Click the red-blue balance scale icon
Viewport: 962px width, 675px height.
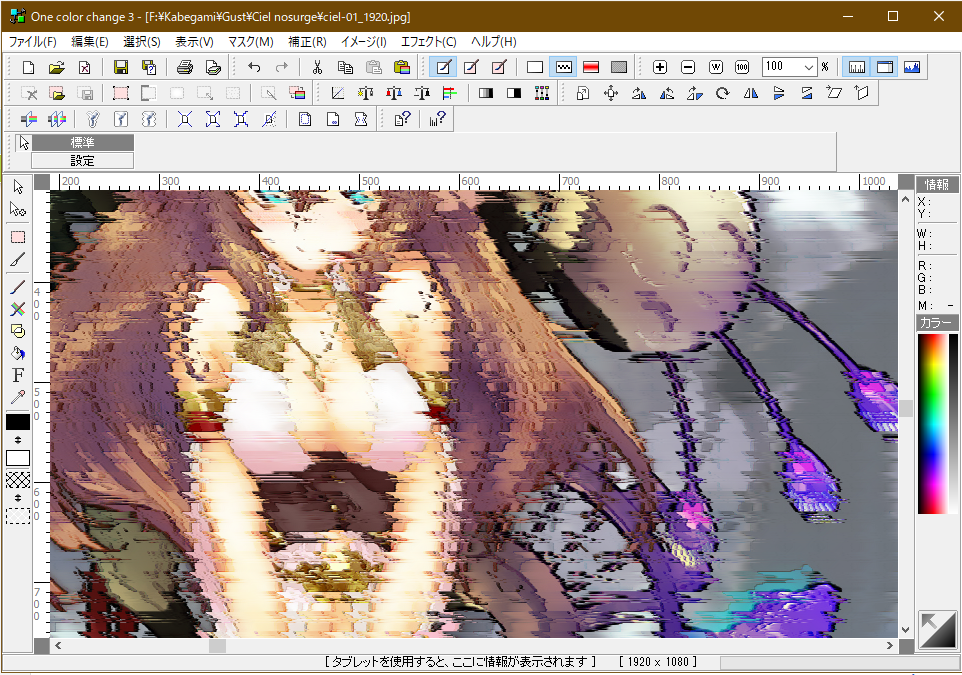394,93
